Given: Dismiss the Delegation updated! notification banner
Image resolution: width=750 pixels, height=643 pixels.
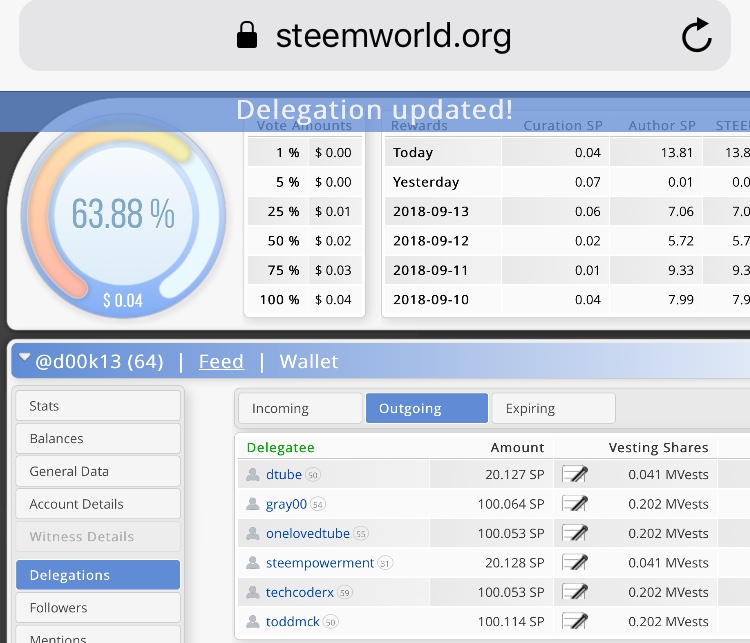Looking at the screenshot, I should [x=375, y=111].
